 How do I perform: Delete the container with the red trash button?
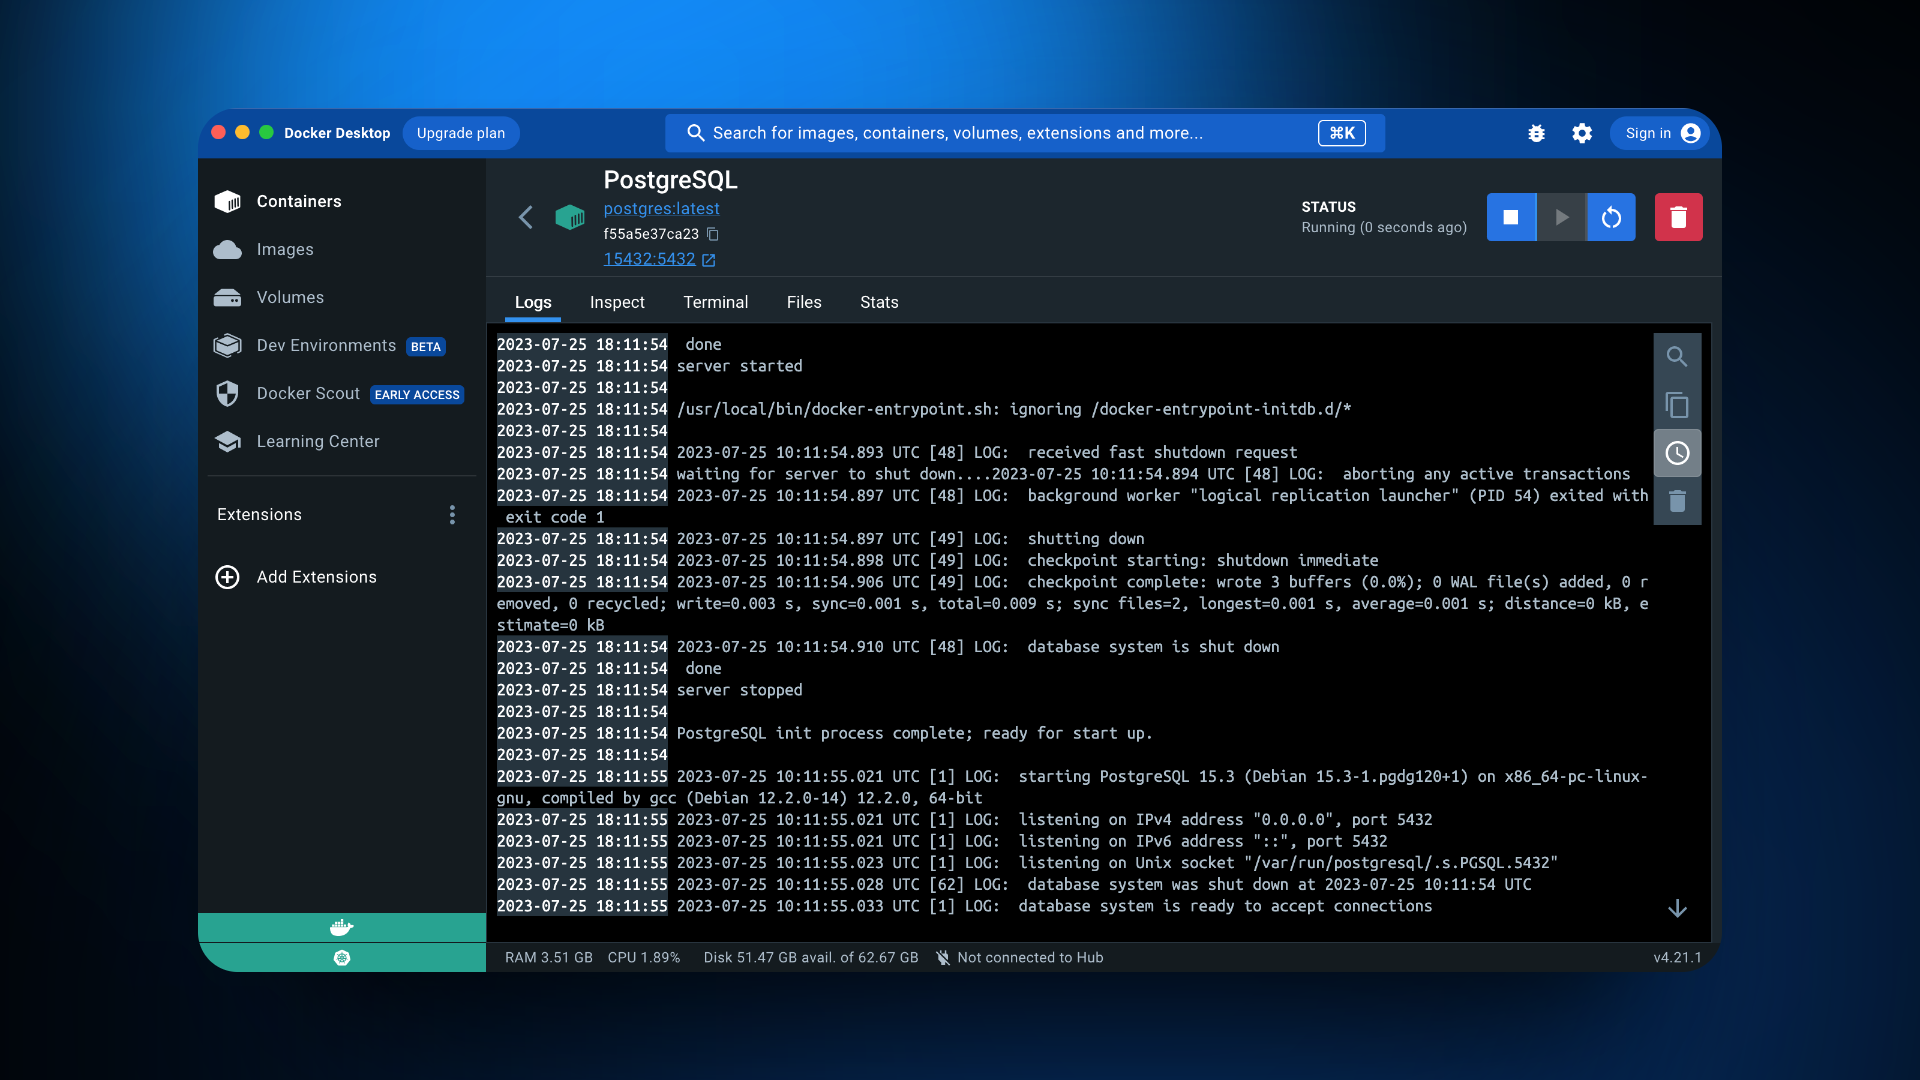1678,217
